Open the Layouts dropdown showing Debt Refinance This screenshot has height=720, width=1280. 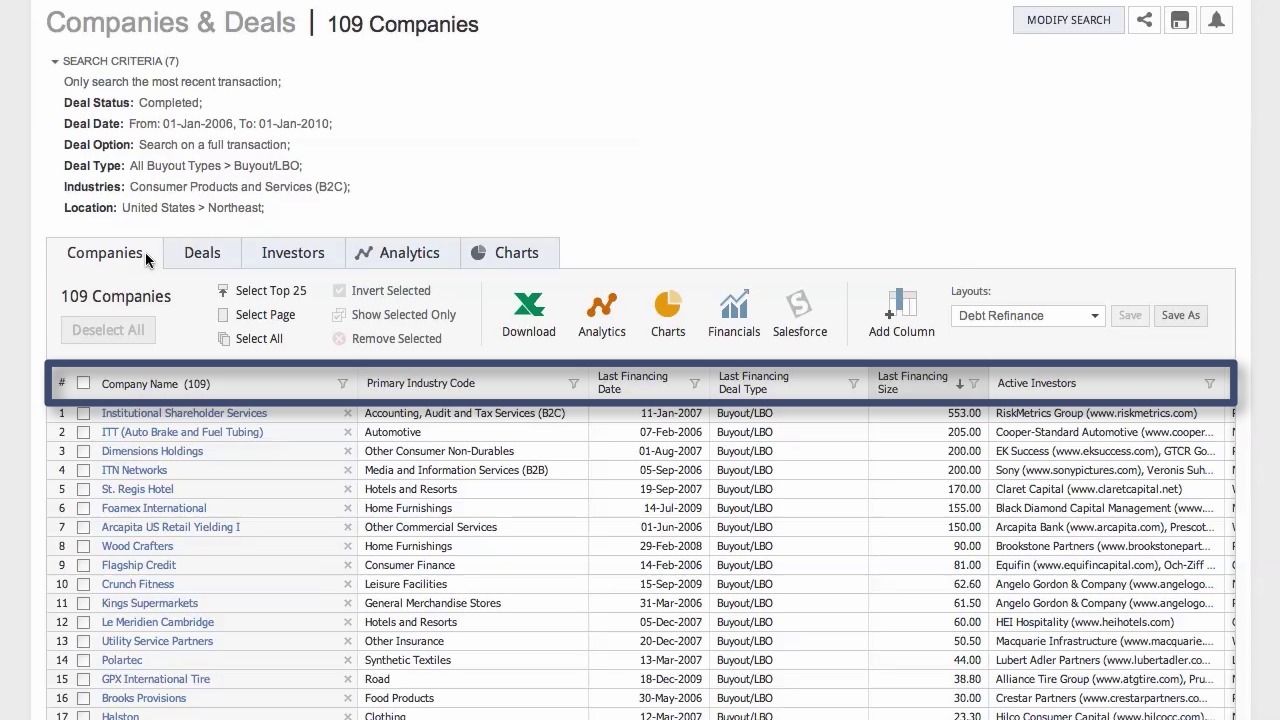(1027, 316)
